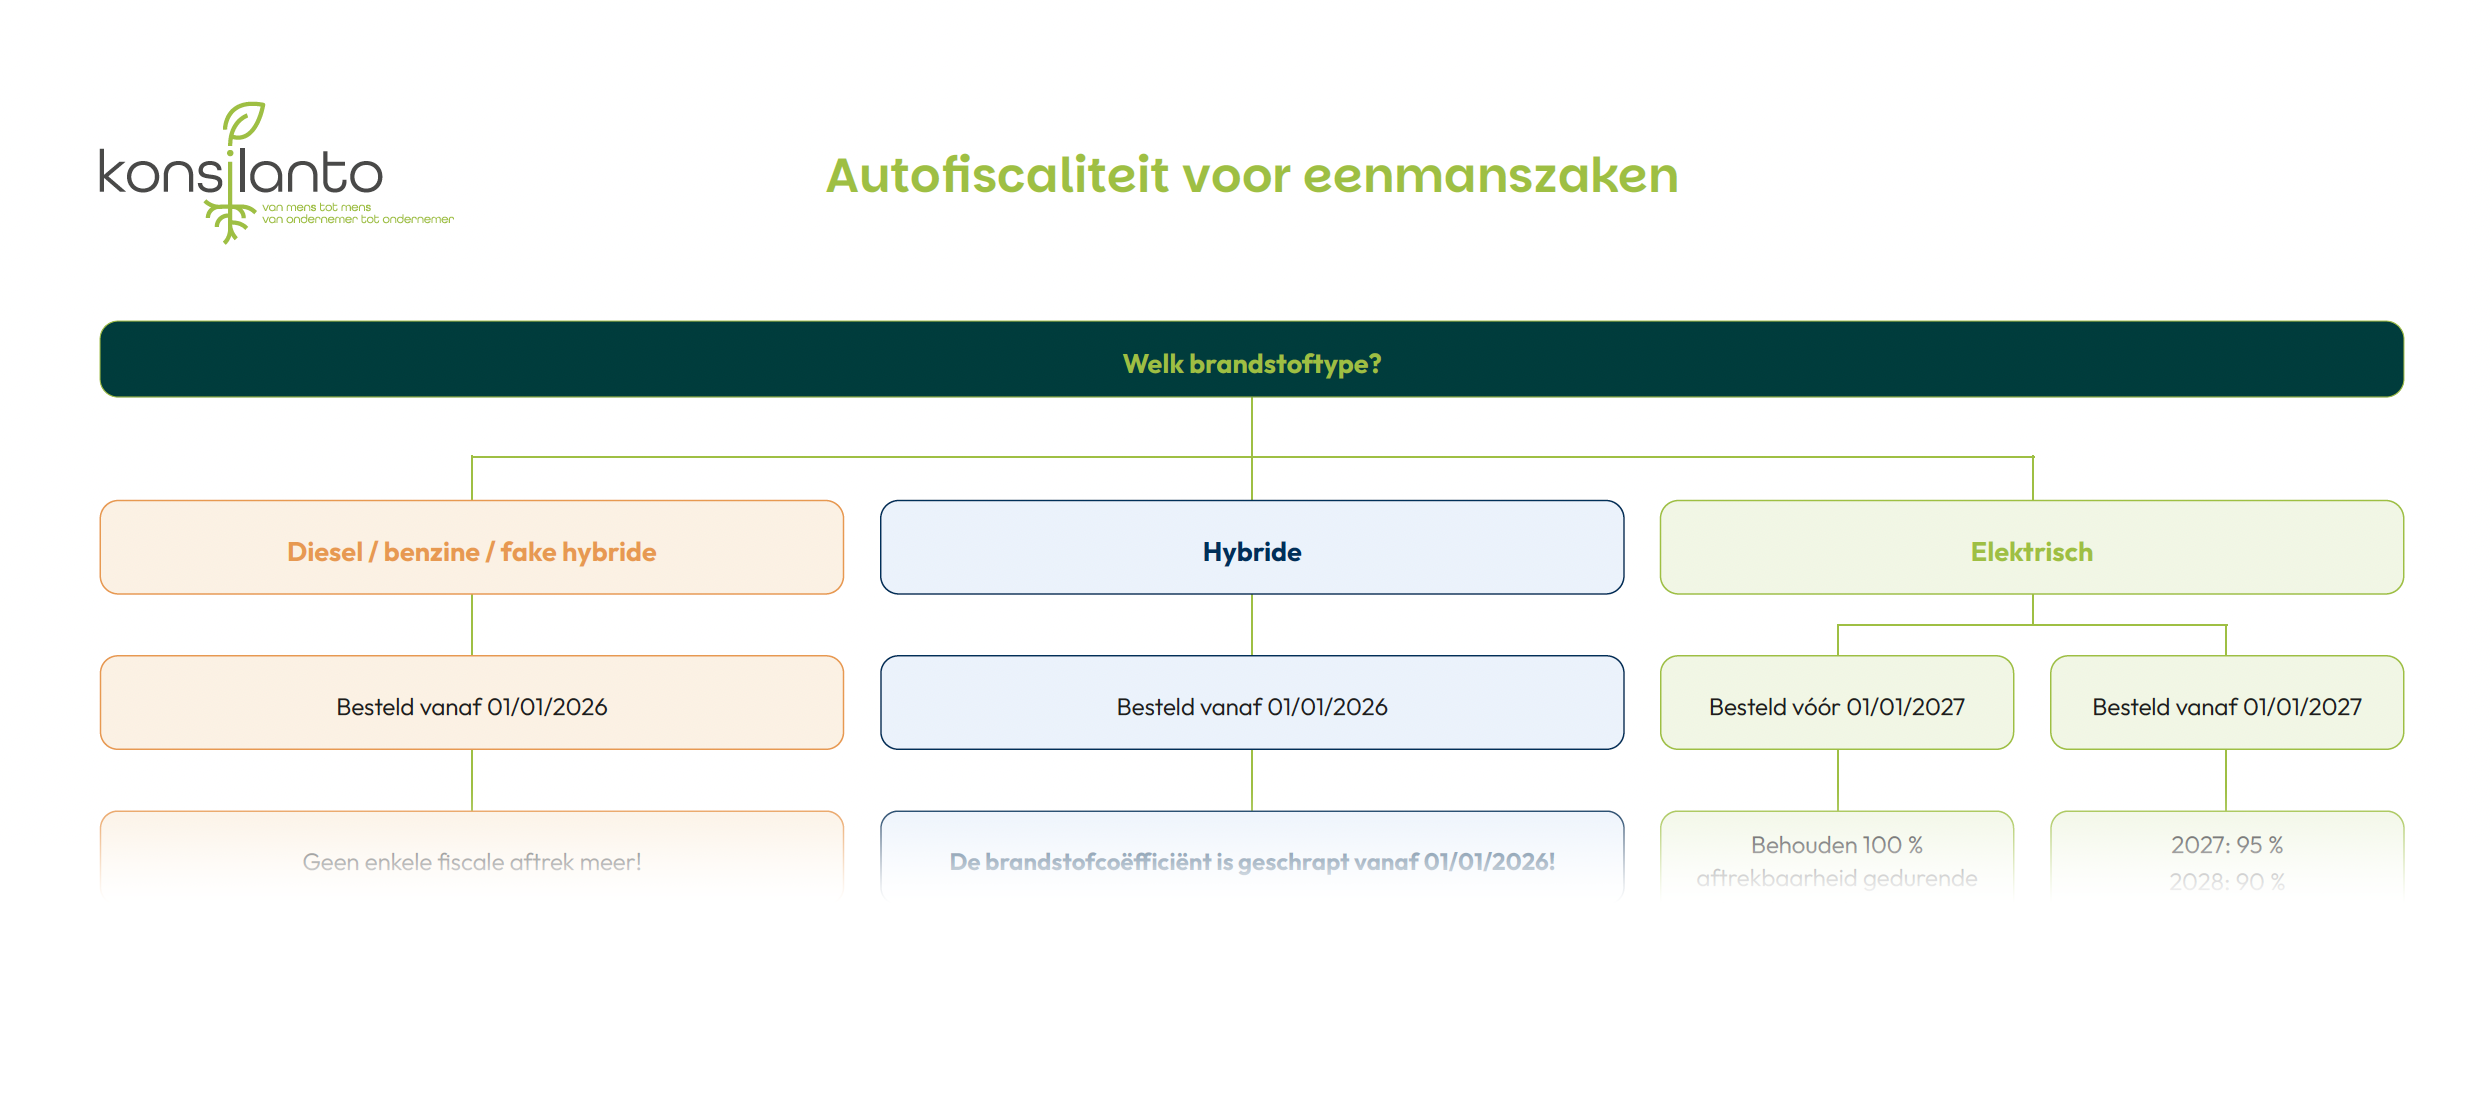Select the 'Besteld vóór 01/01/2027' box

(1837, 702)
